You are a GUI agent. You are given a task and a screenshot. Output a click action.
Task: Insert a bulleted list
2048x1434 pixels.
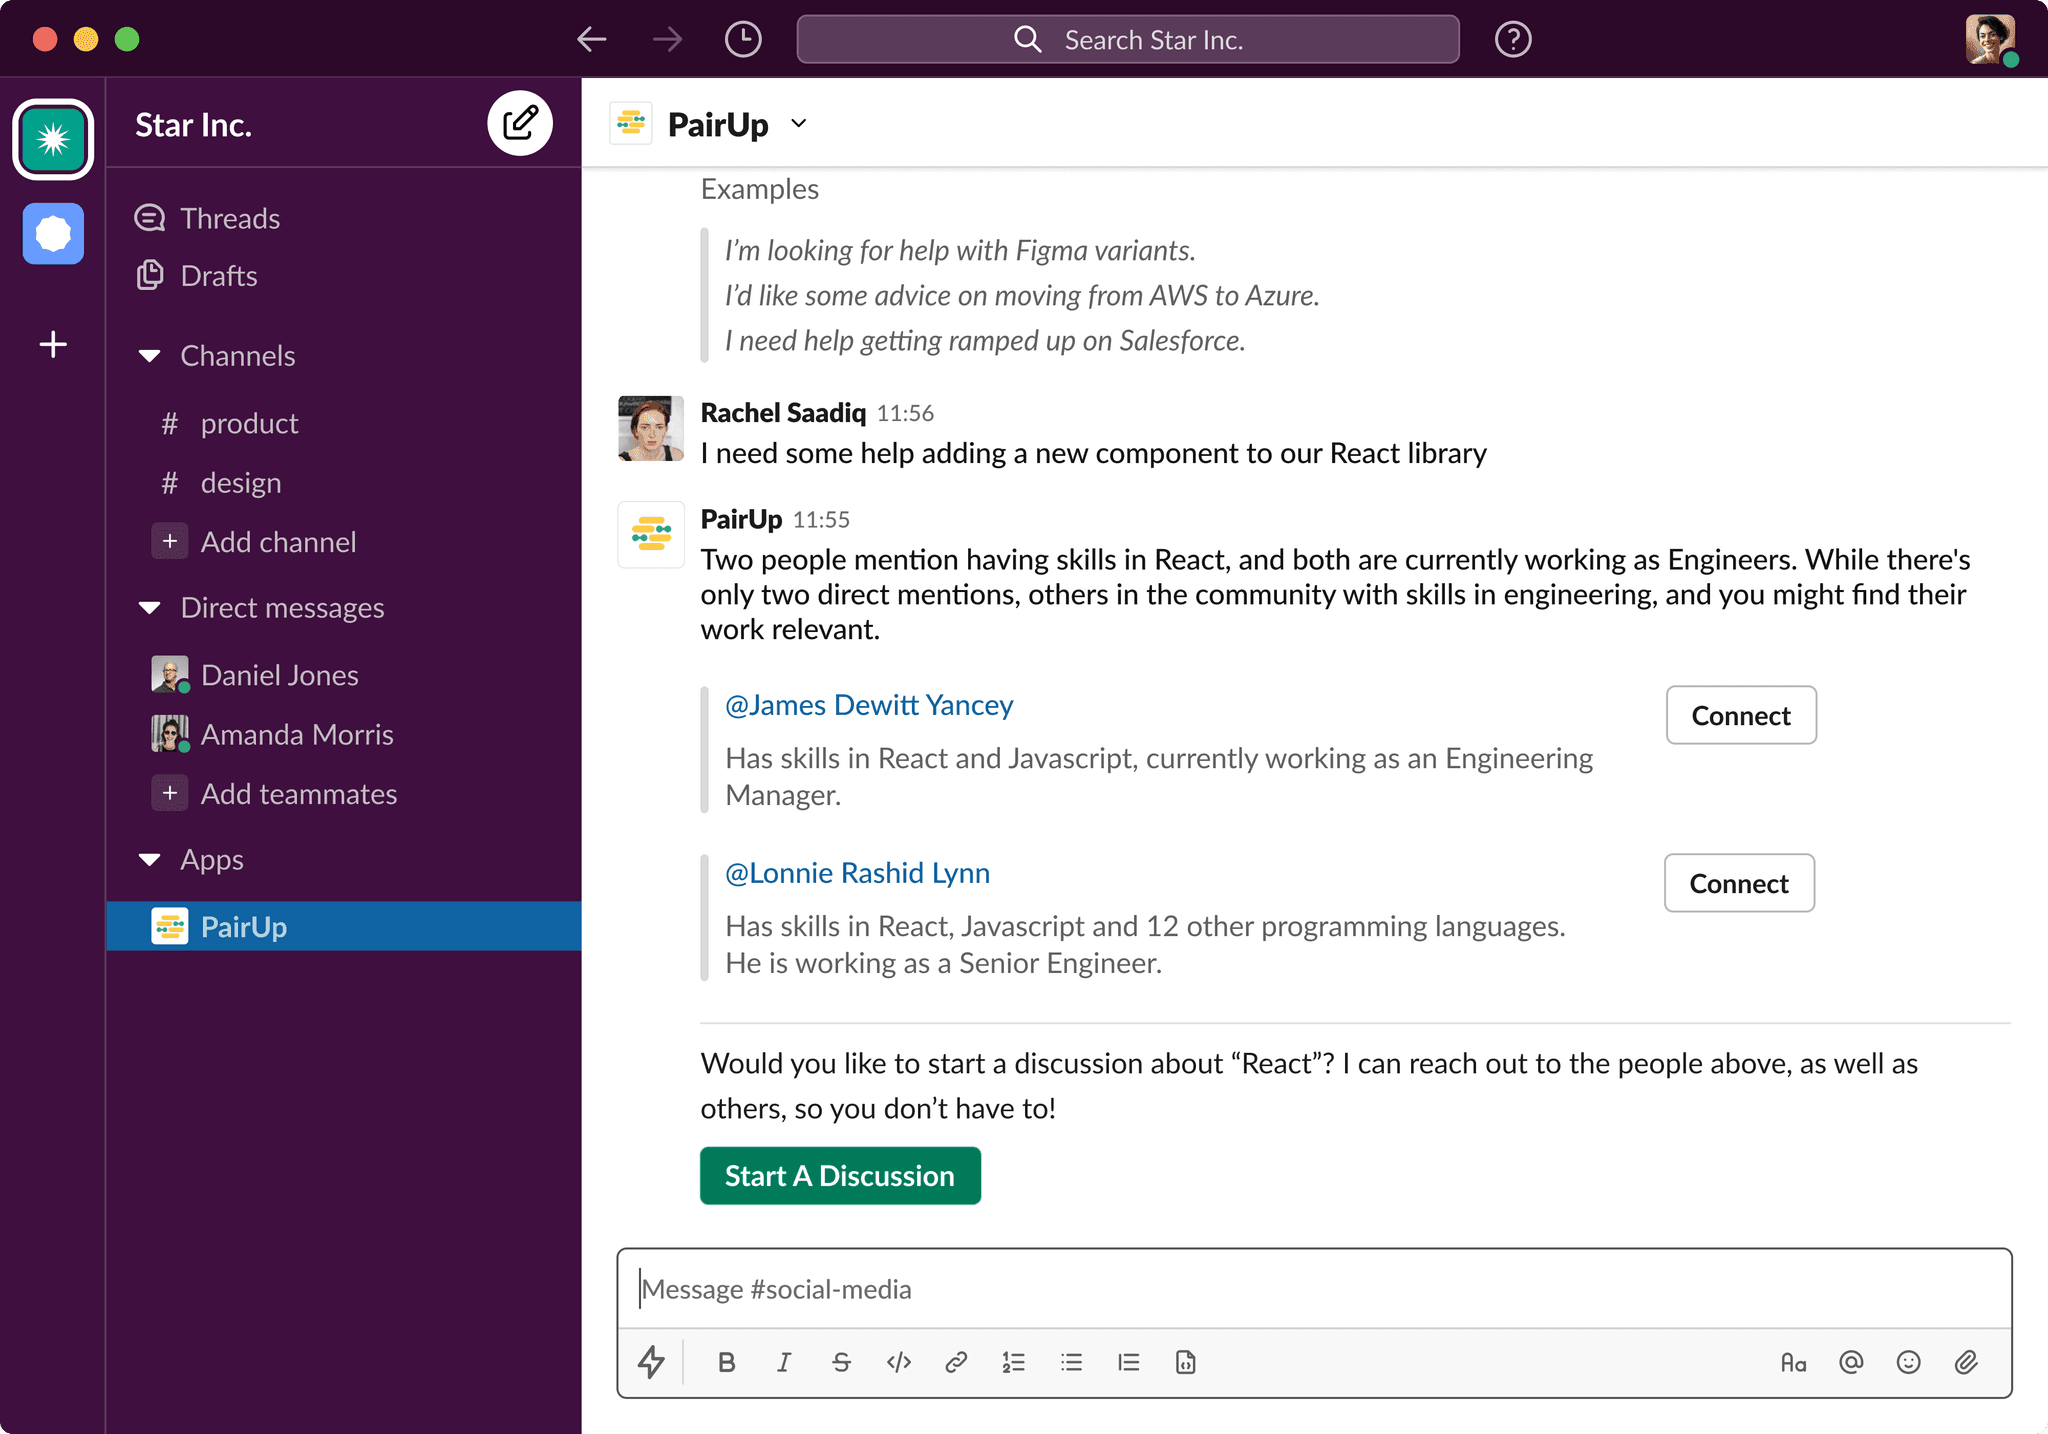pos(1071,1362)
